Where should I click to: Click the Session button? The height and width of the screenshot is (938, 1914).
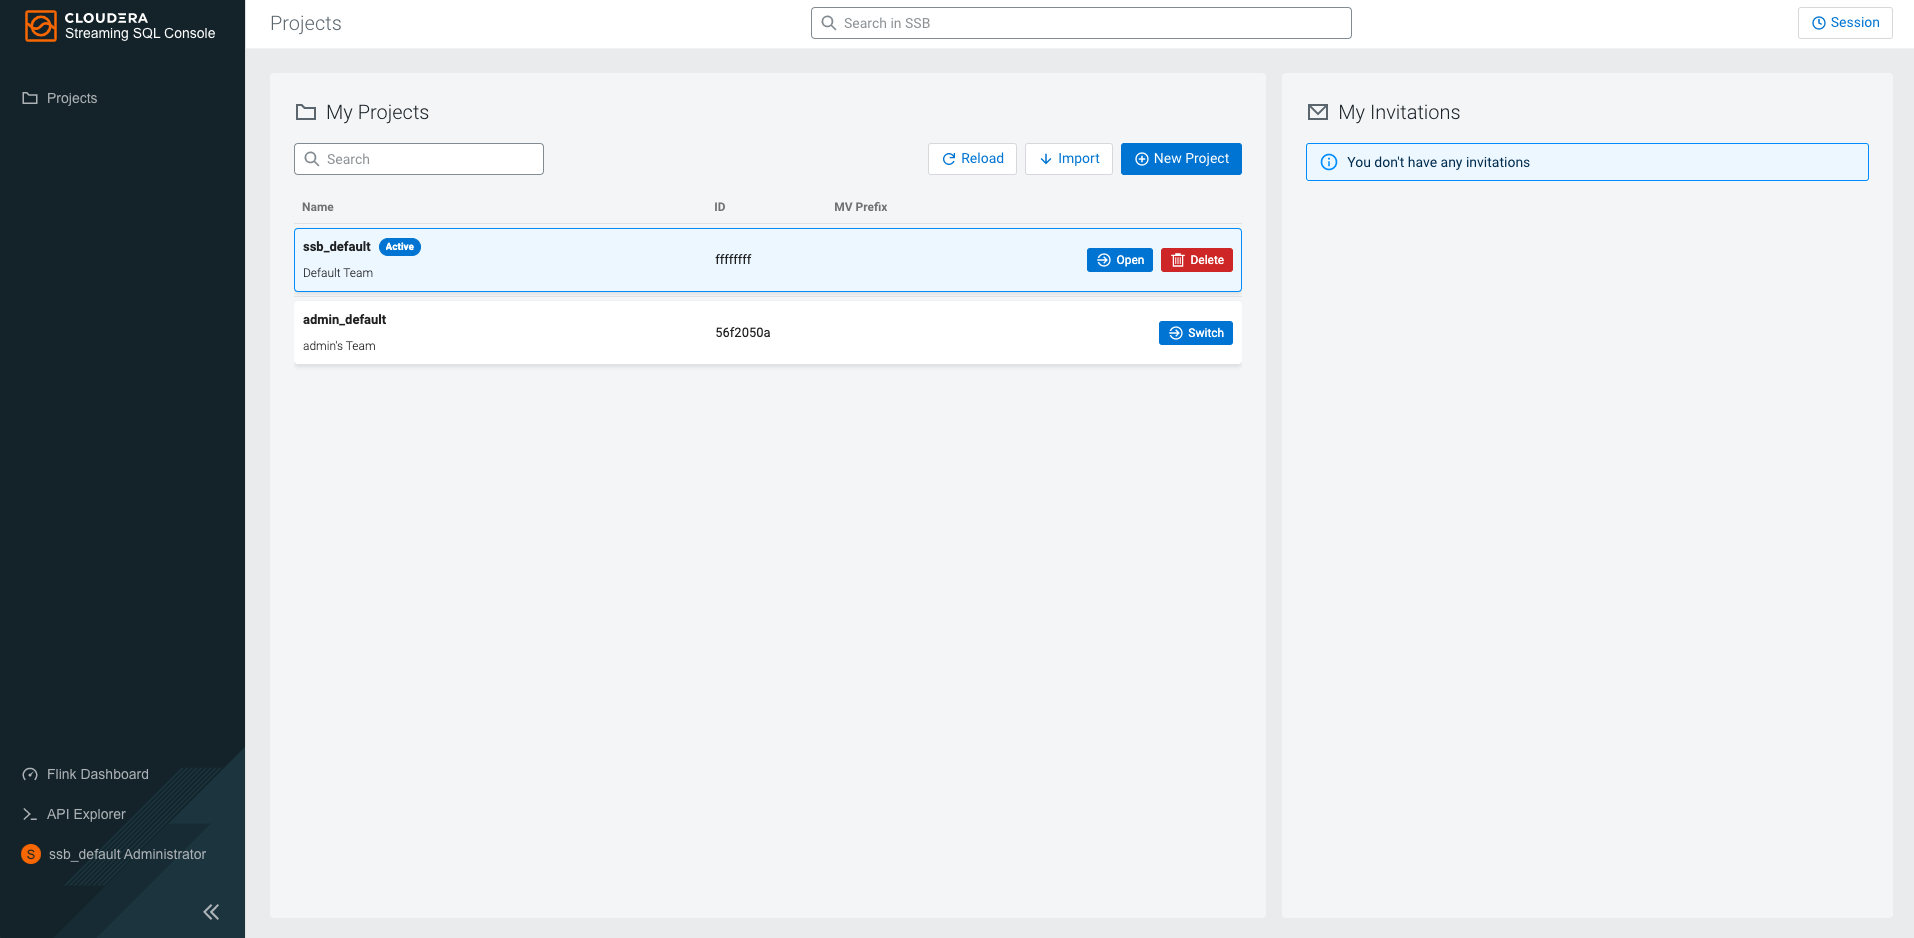1844,23
